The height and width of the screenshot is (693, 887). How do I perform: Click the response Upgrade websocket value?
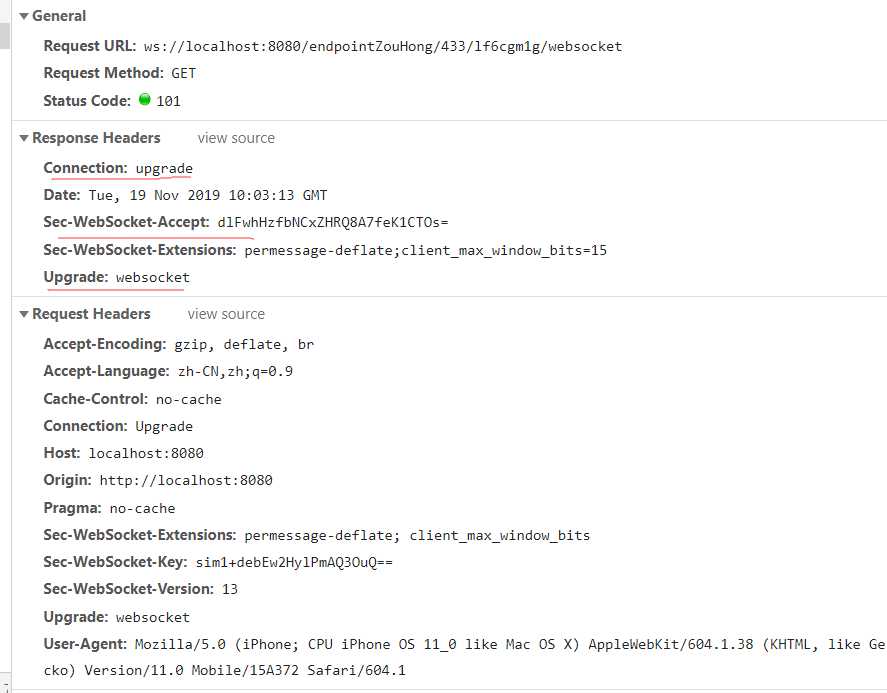(x=152, y=277)
